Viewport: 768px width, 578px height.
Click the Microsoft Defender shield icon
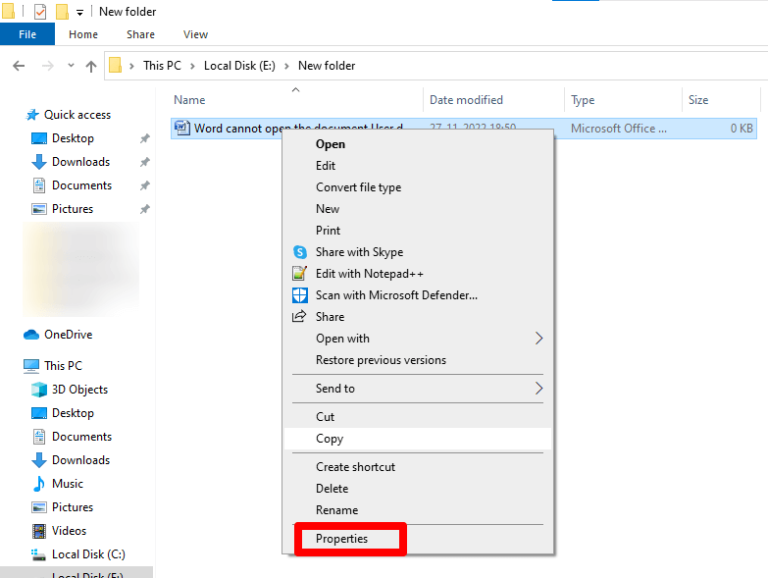click(299, 295)
